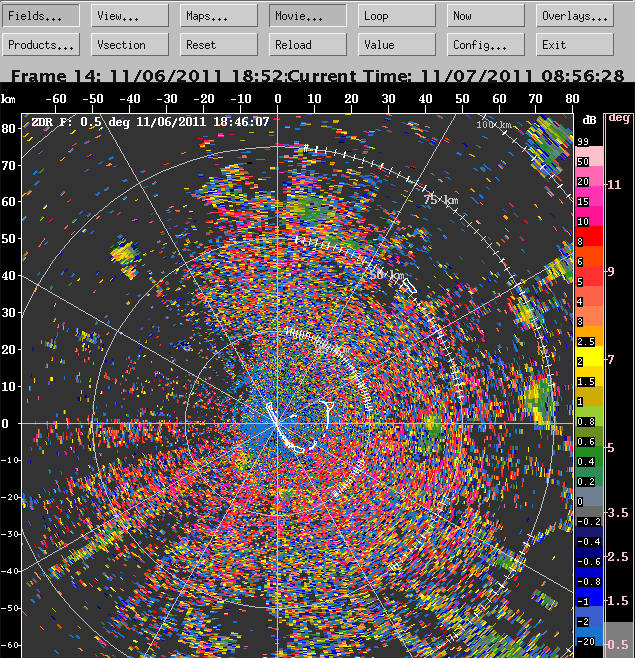
Task: Click the 50 km range ring label
Action: click(387, 275)
